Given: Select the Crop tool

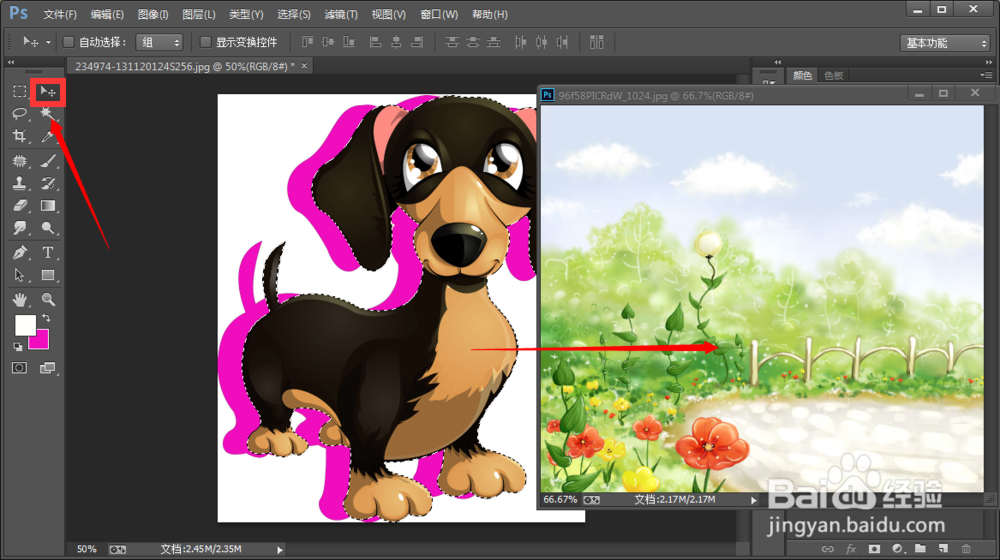Looking at the screenshot, I should pos(20,136).
